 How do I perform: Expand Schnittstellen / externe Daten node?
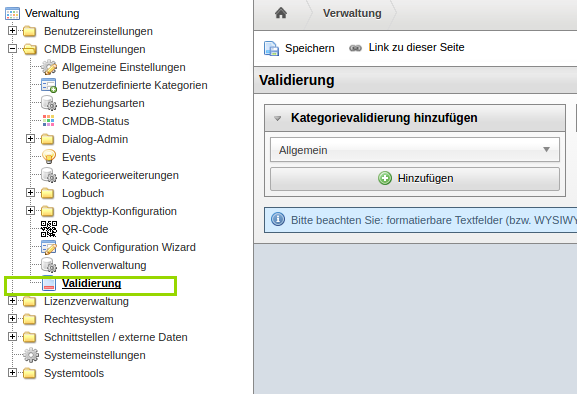pos(12,337)
